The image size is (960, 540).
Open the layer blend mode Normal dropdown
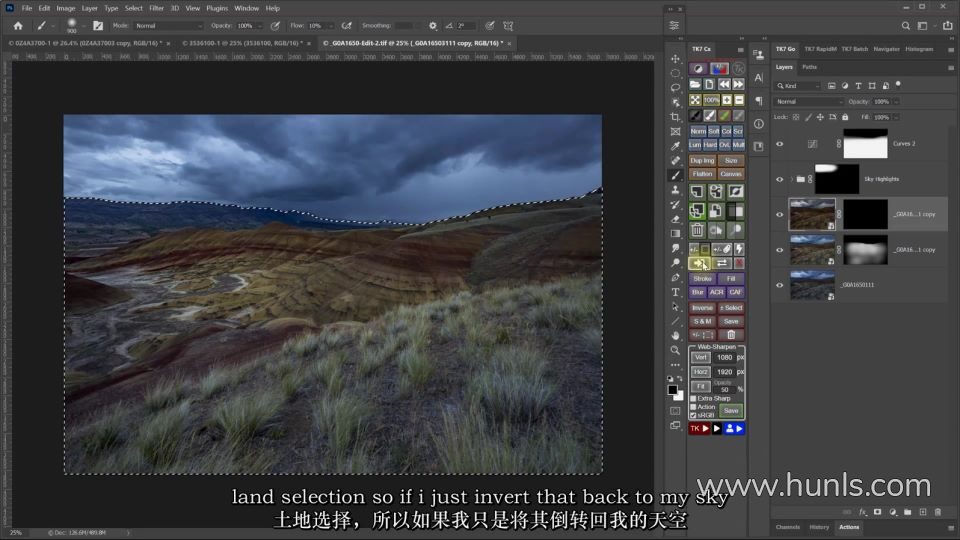pos(809,102)
